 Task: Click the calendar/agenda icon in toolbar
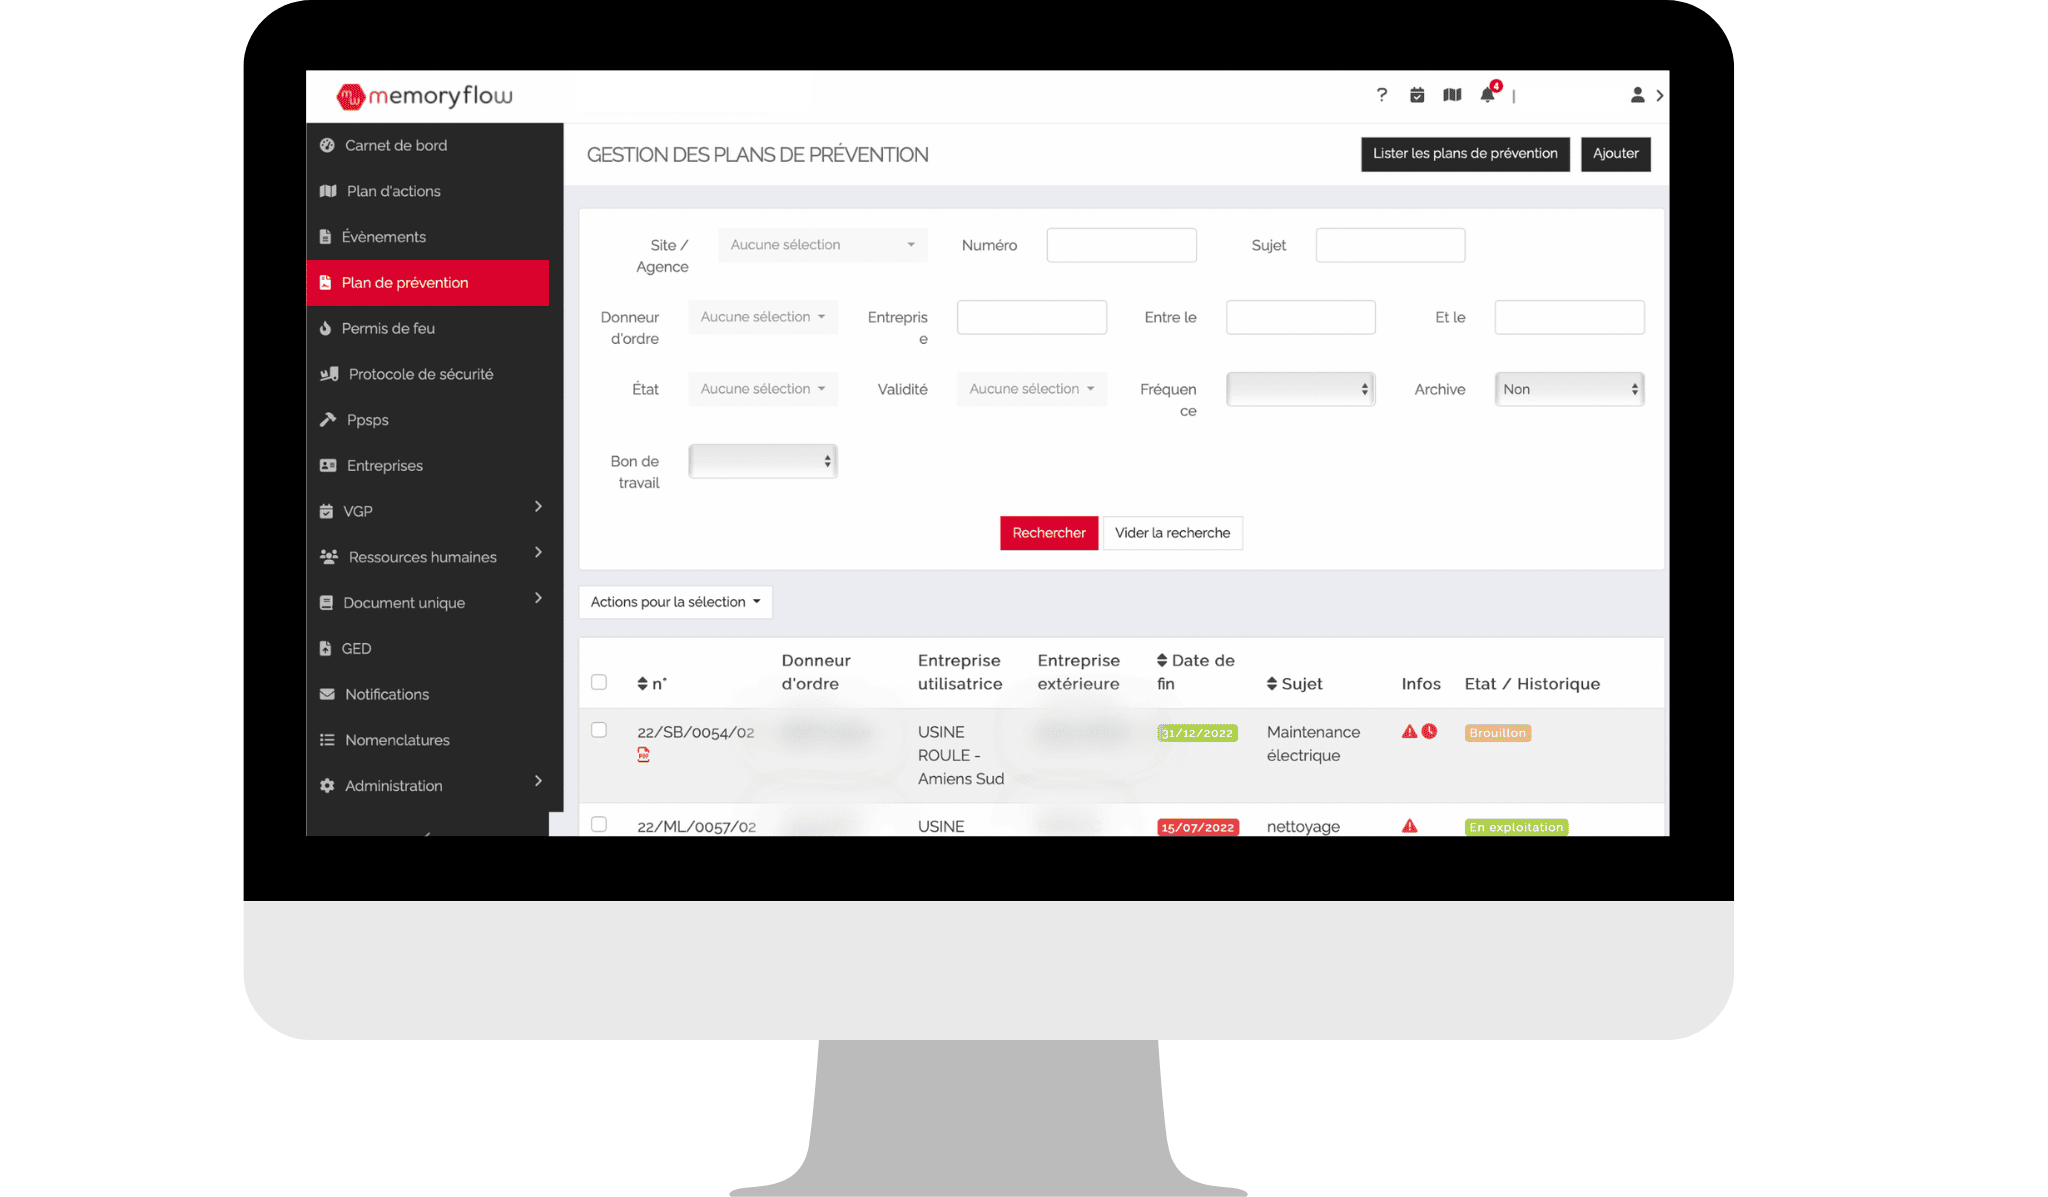[x=1417, y=95]
